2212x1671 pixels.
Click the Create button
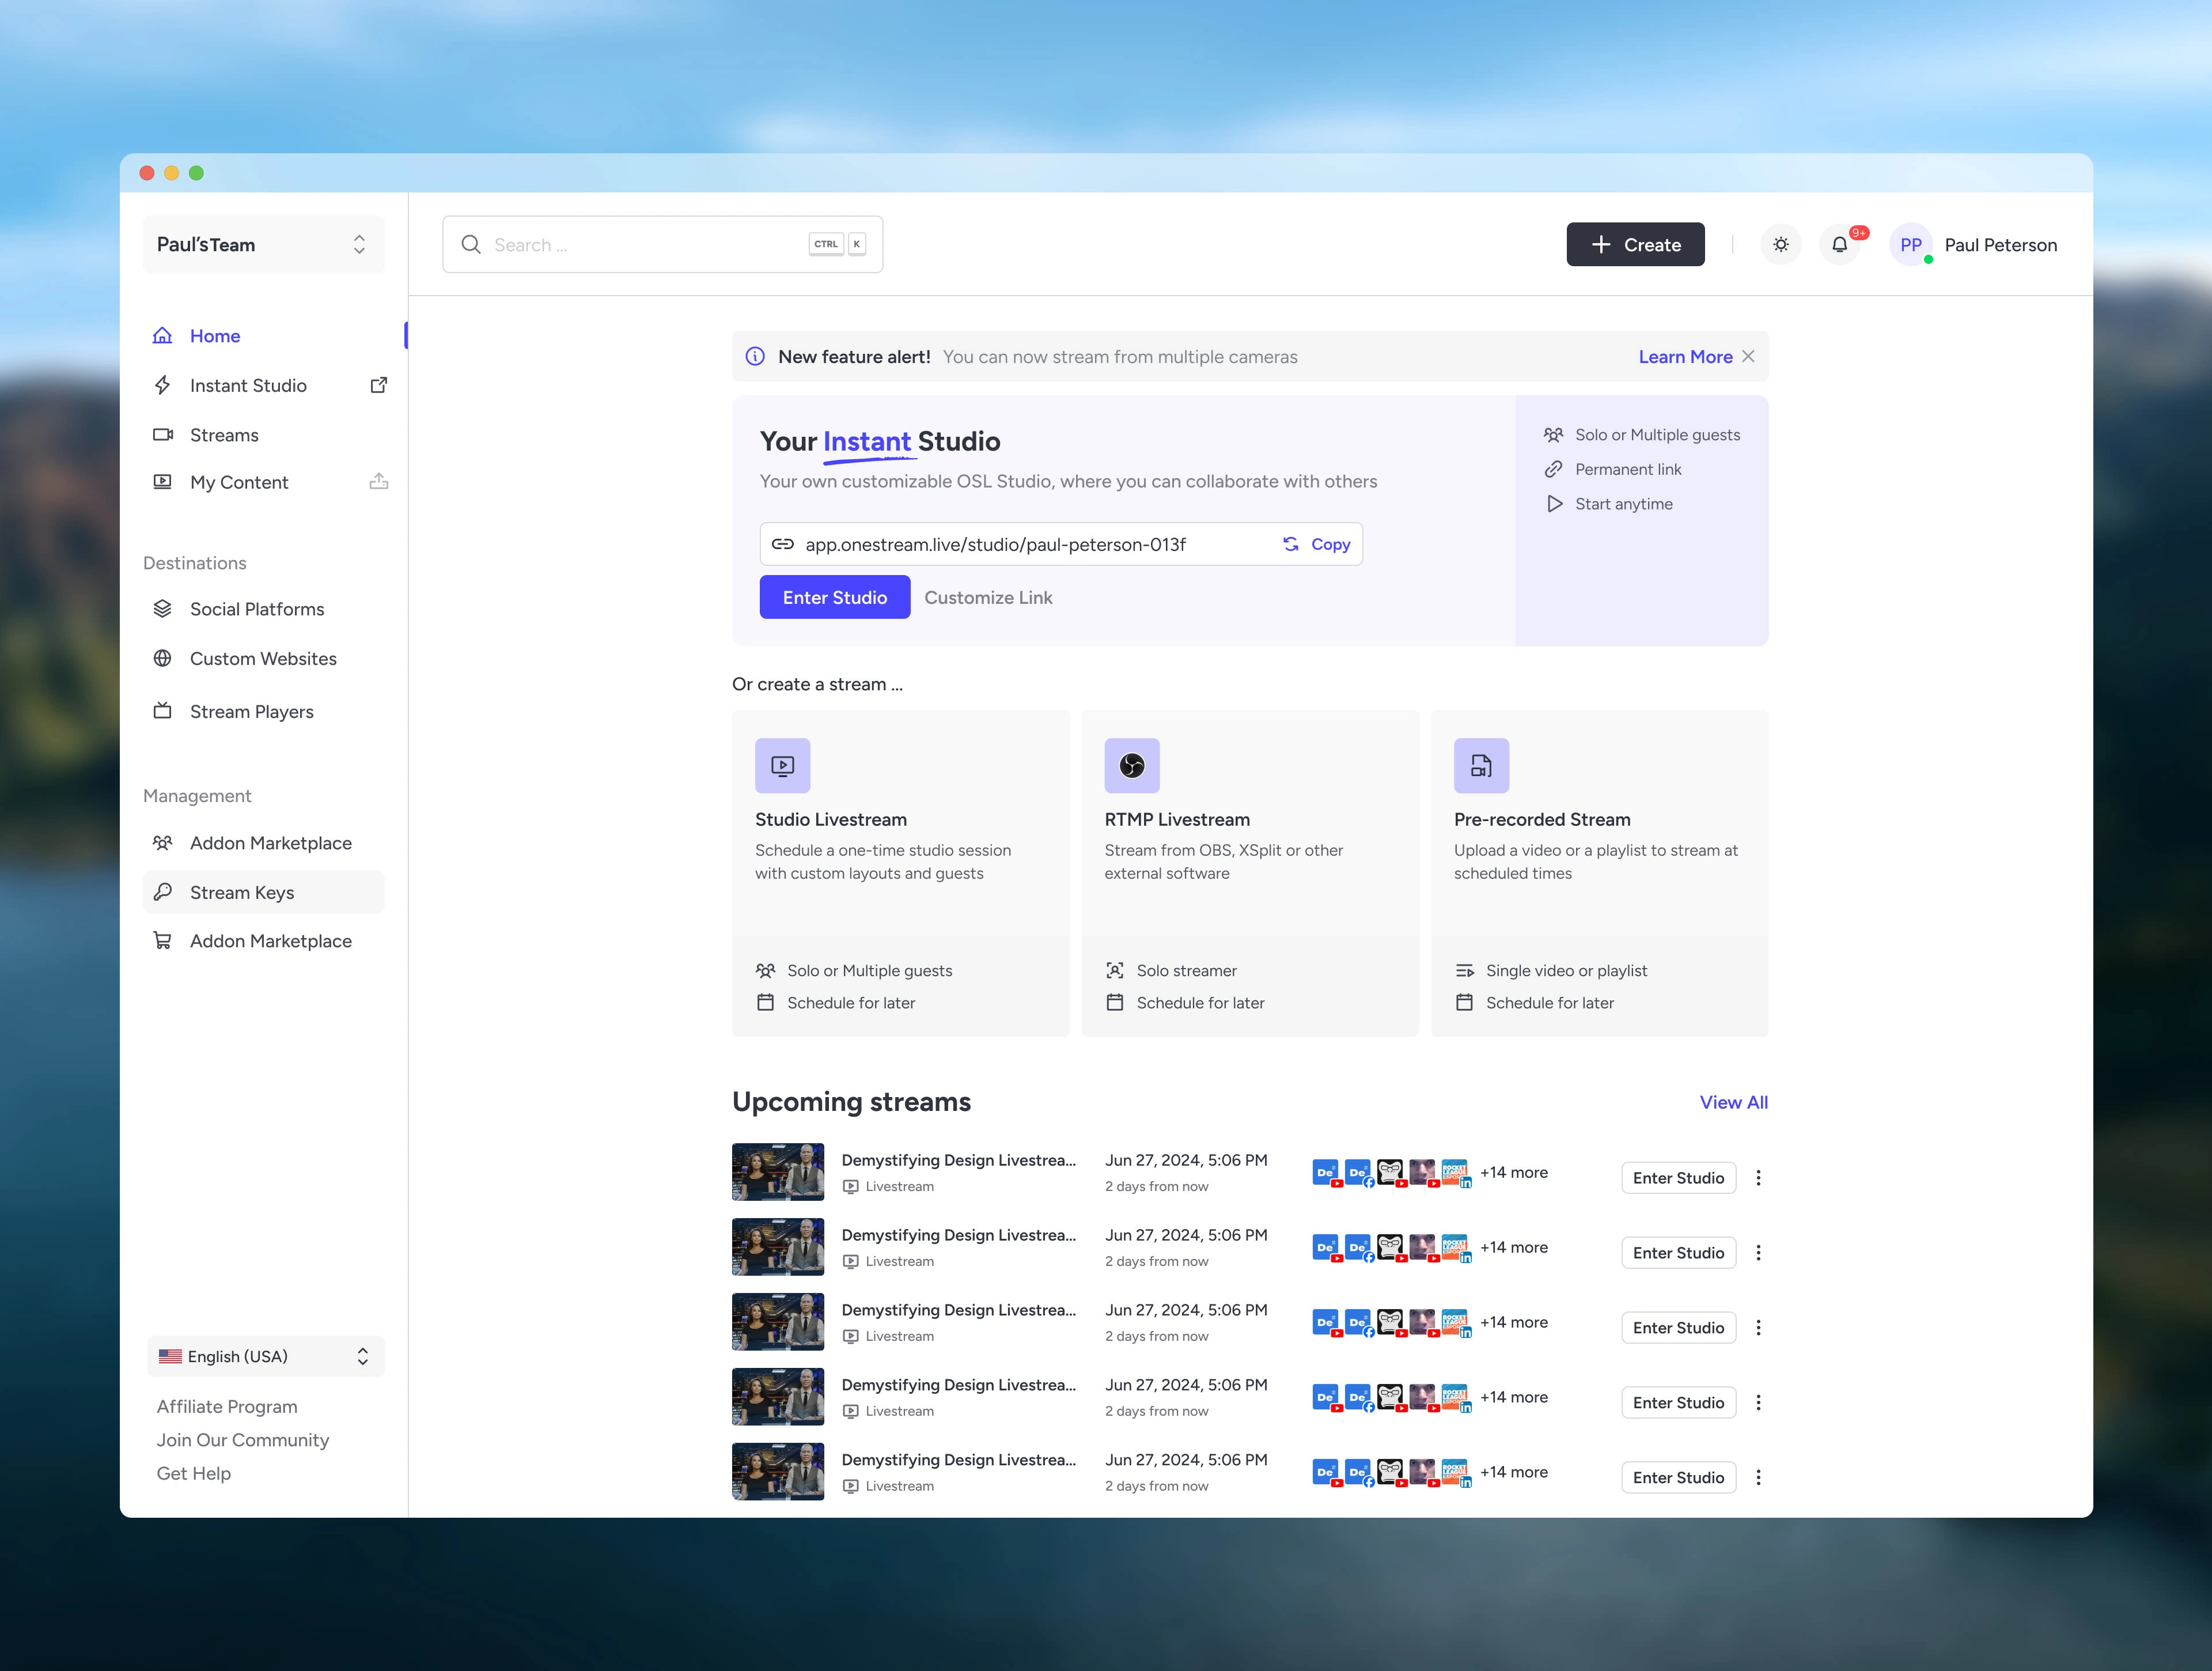click(1635, 245)
